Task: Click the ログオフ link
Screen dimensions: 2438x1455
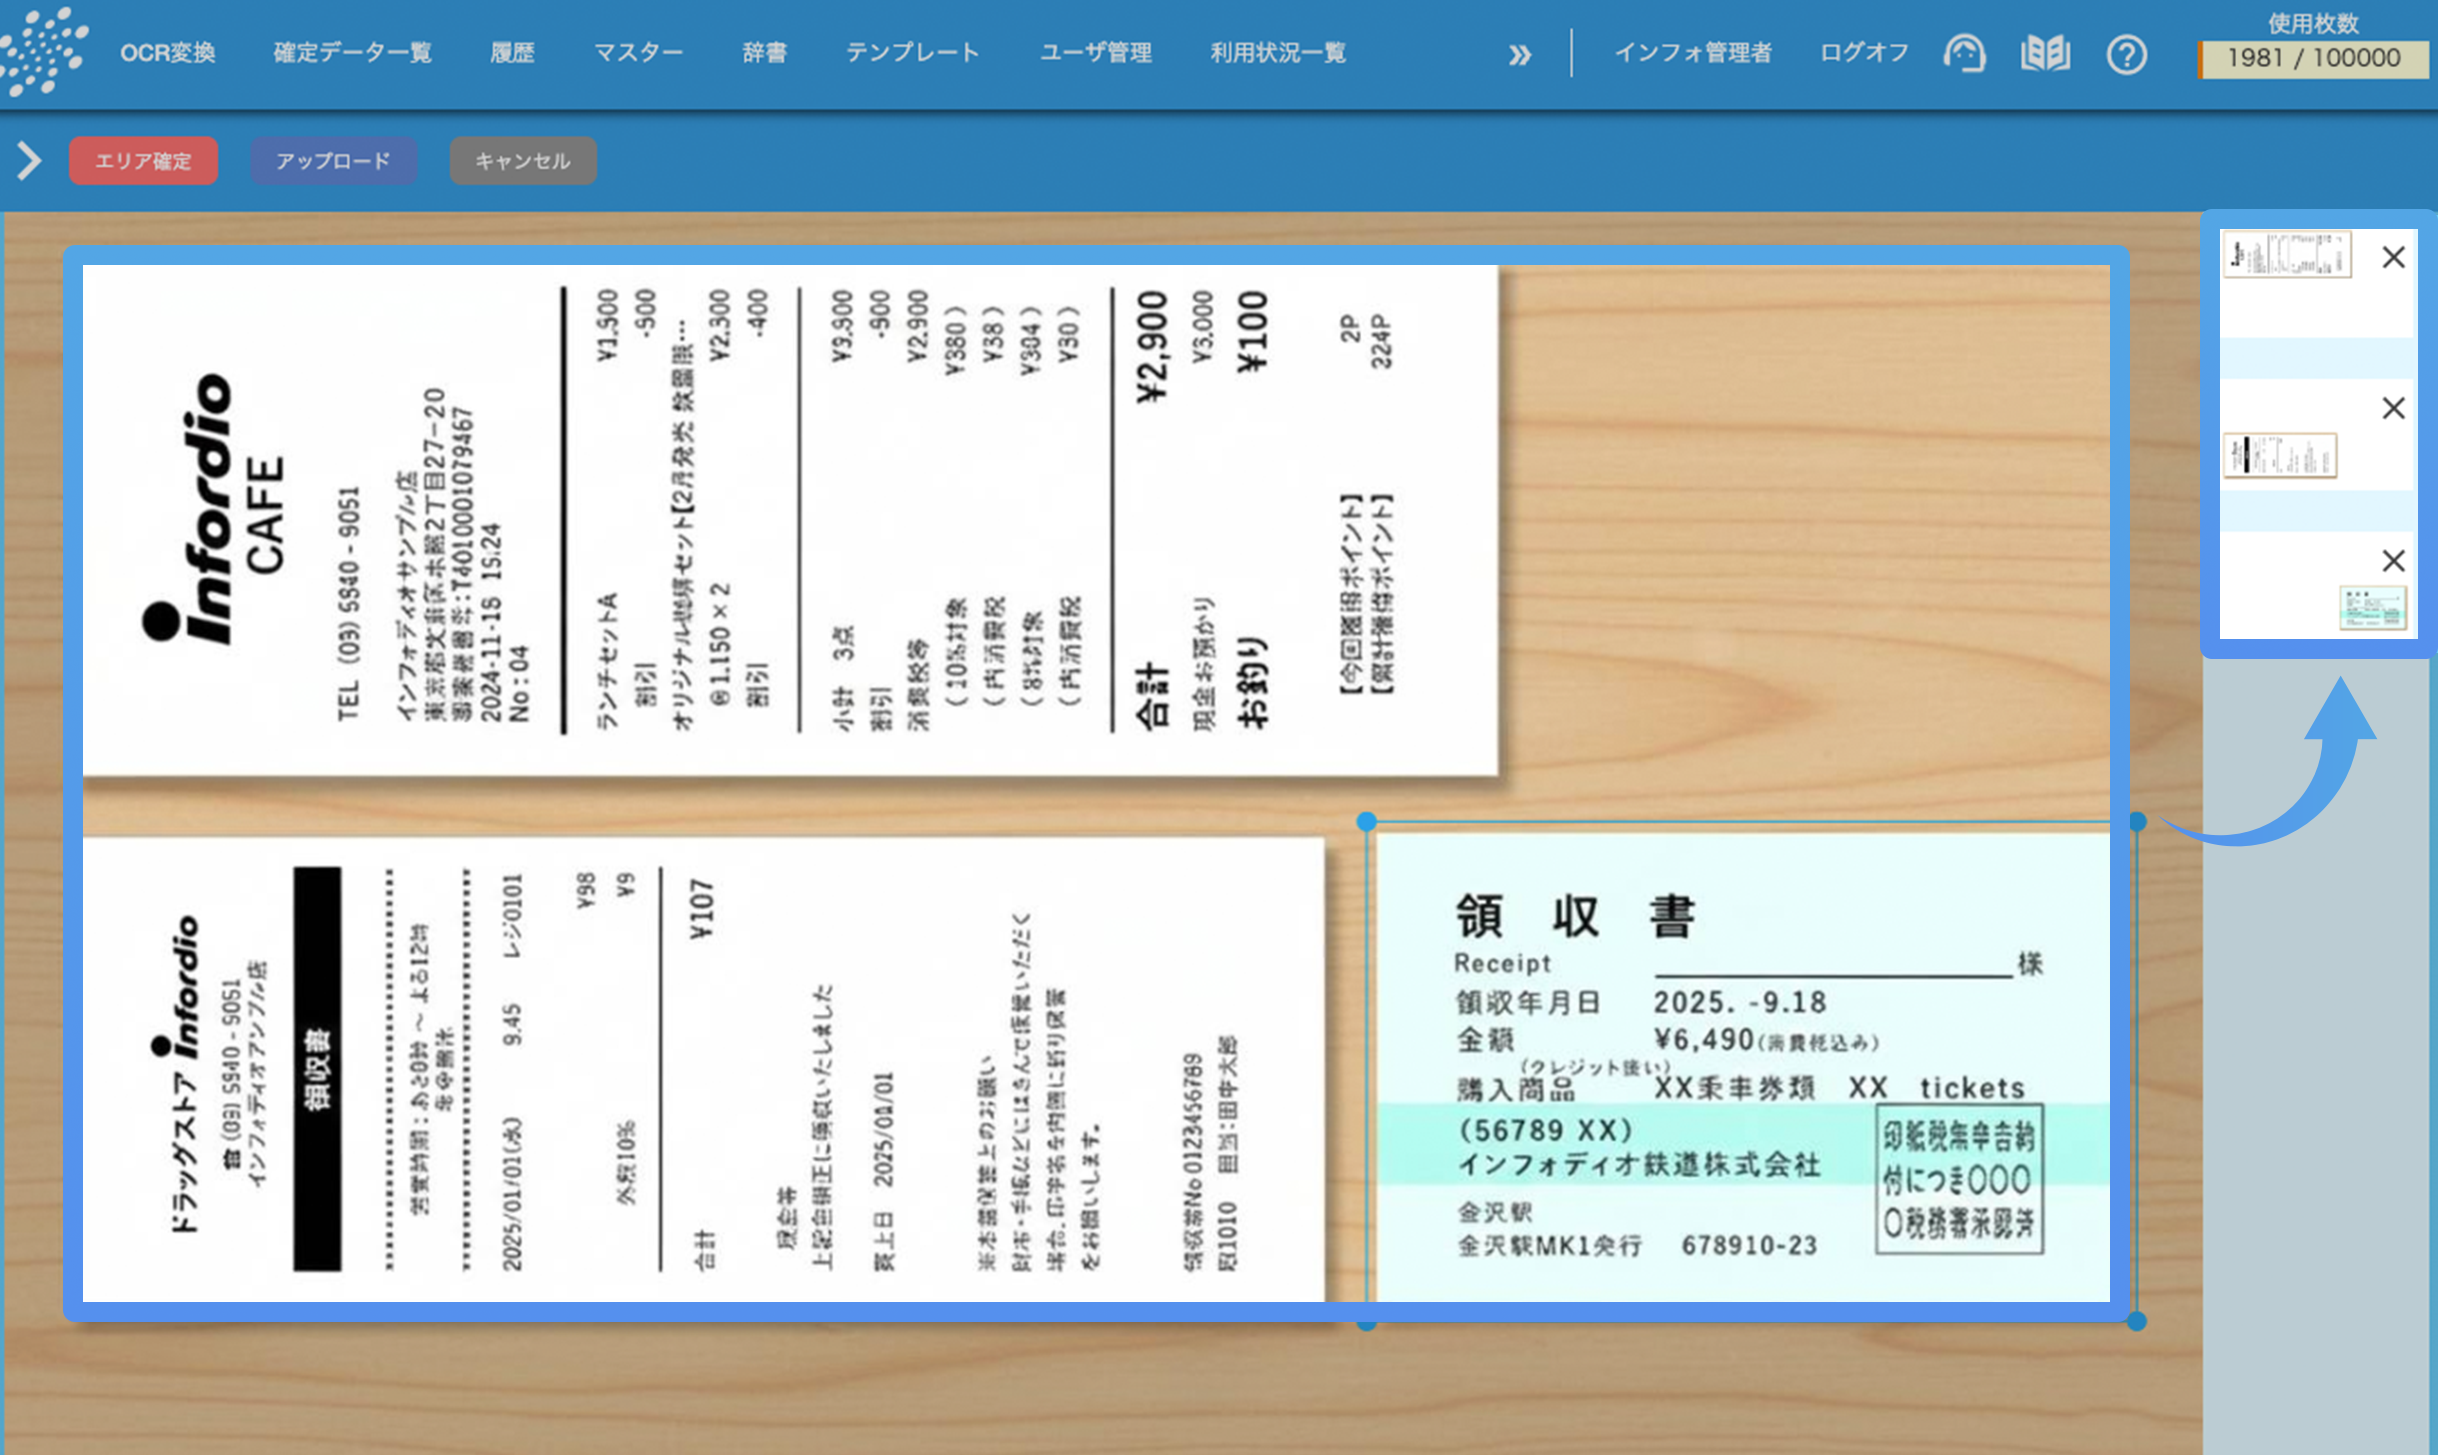Action: click(x=1864, y=53)
